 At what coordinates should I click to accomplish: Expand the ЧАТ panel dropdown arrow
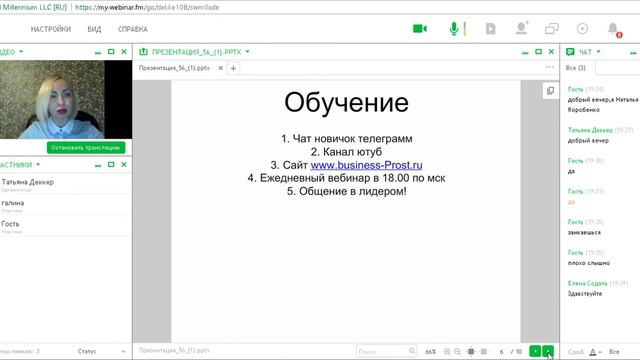(598, 52)
